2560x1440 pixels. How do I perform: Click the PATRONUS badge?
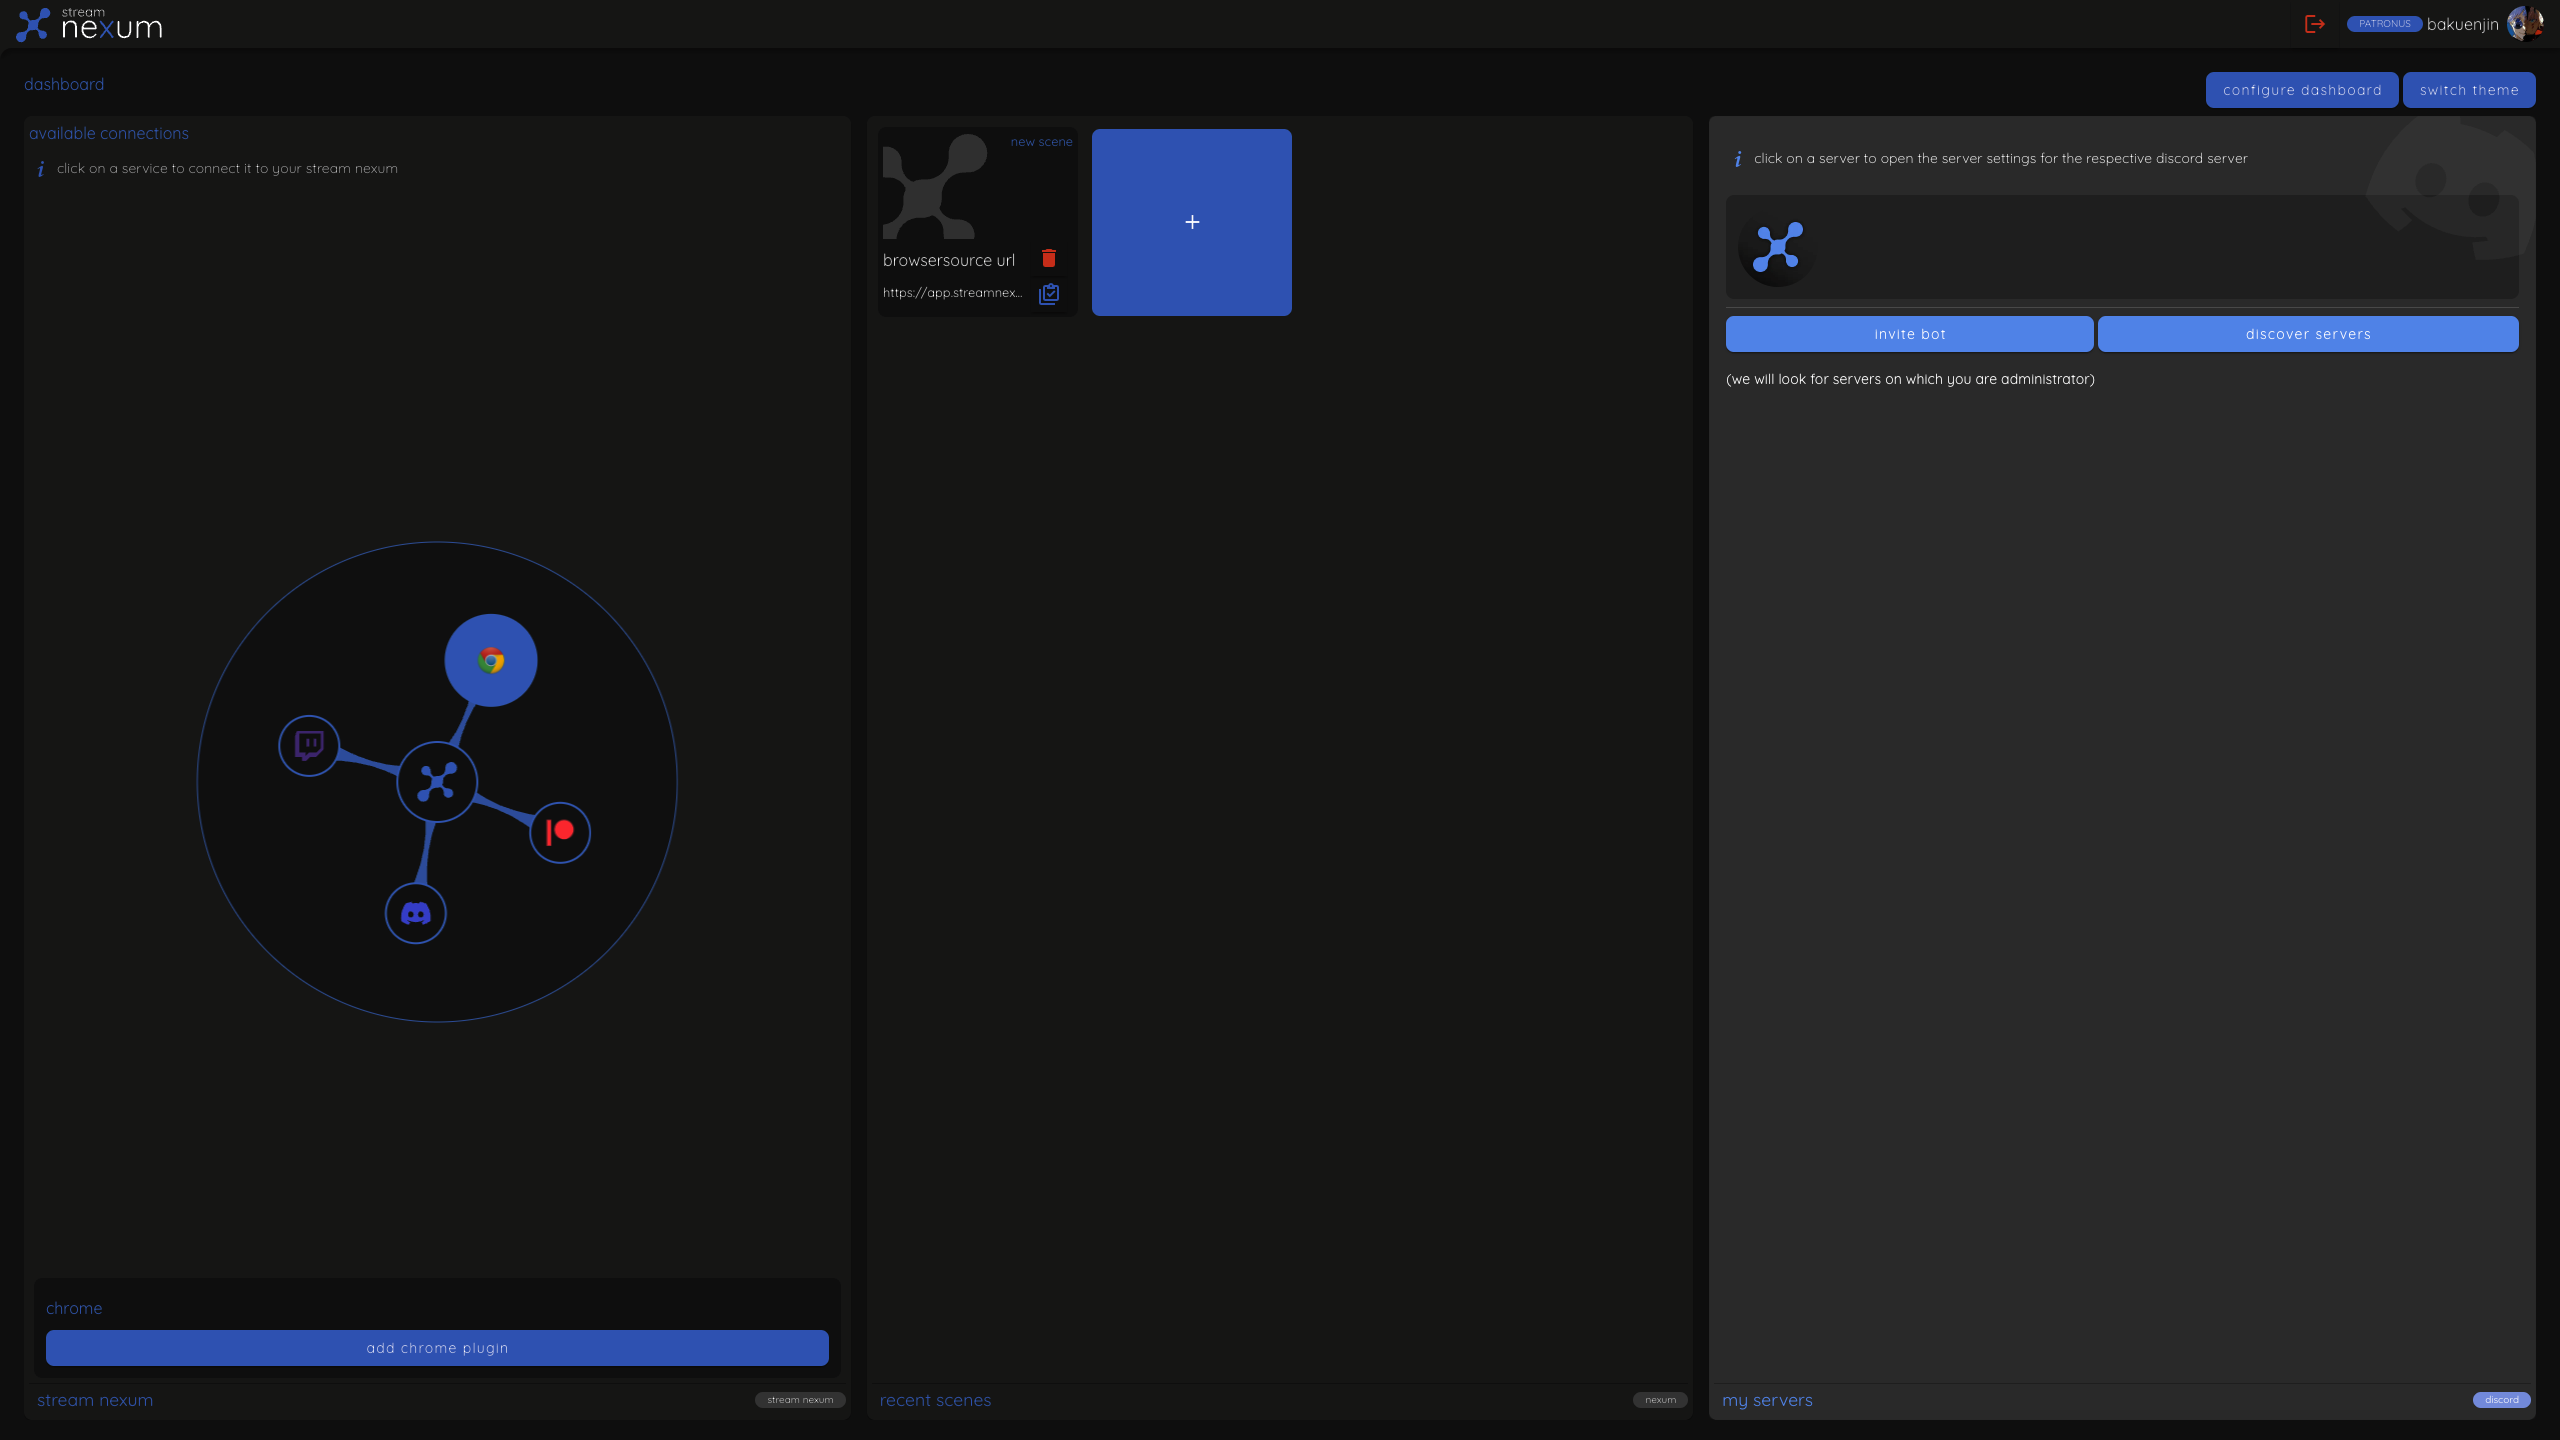tap(2384, 24)
